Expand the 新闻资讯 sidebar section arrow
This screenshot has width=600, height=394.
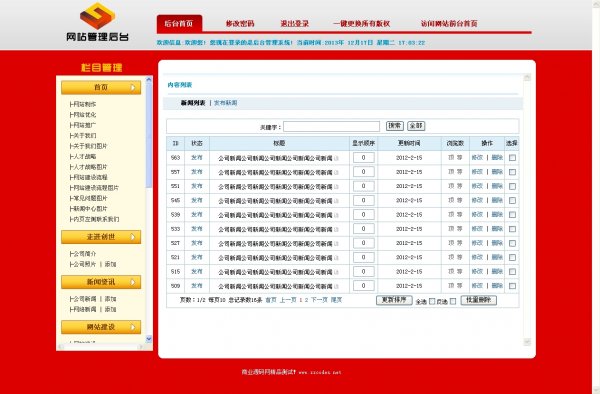coord(132,282)
